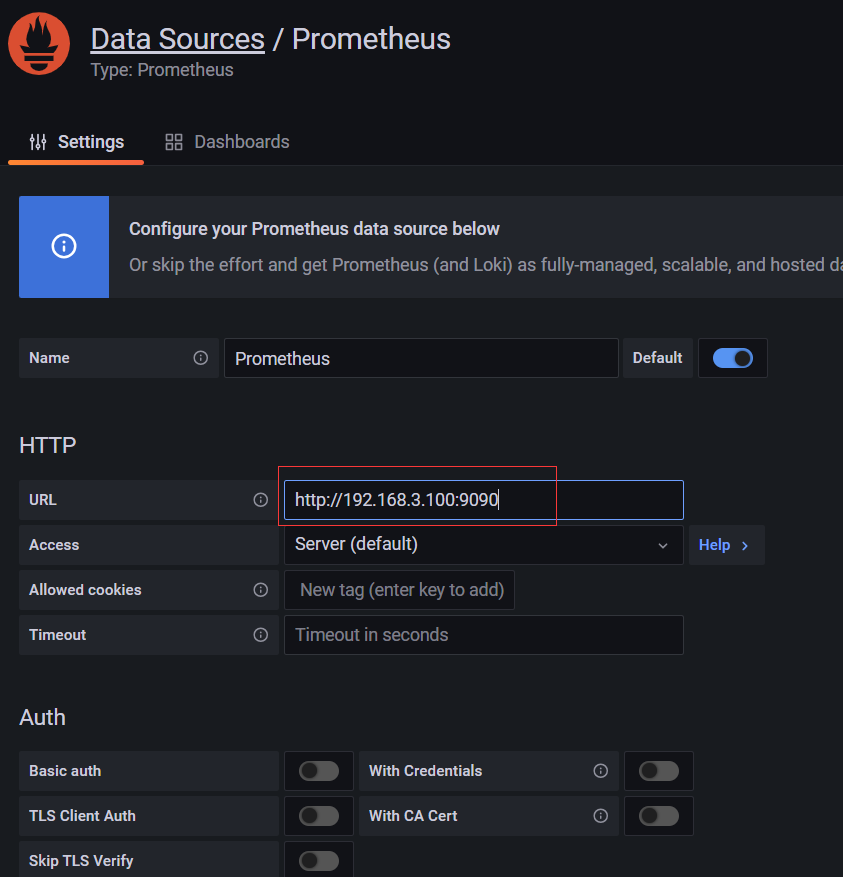
Task: Switch to the Dashboards tab
Action: click(x=227, y=142)
